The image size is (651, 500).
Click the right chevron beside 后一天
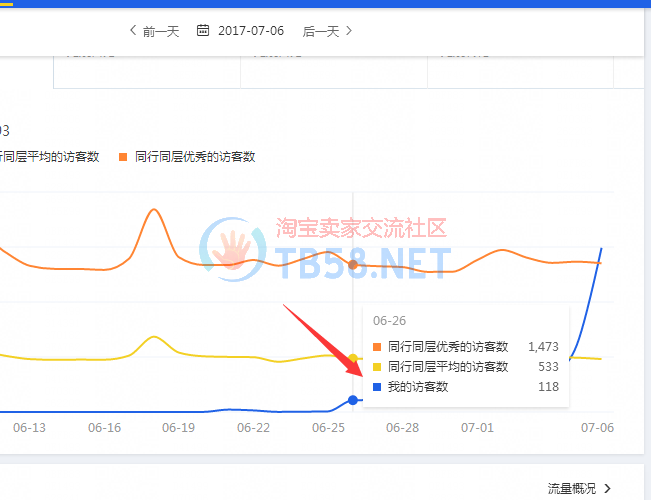click(348, 31)
